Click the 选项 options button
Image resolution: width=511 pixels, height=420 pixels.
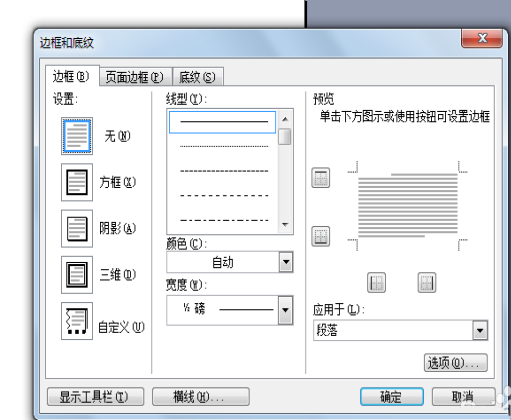pos(456,363)
